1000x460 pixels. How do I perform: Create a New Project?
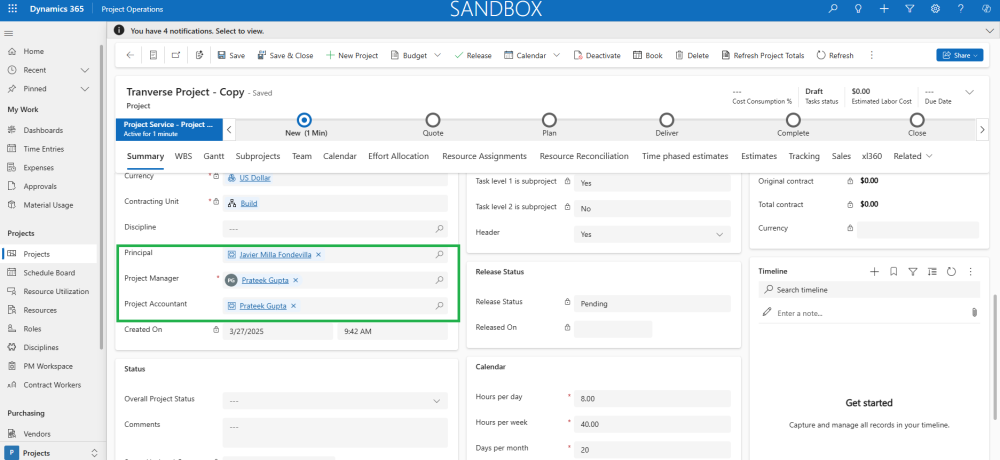352,56
